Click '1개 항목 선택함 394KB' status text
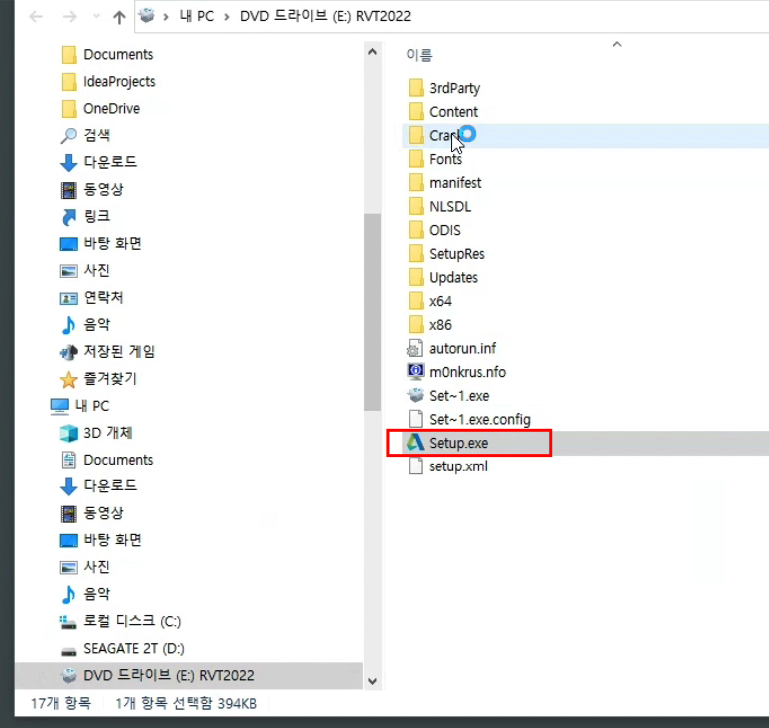769x728 pixels. click(x=186, y=703)
